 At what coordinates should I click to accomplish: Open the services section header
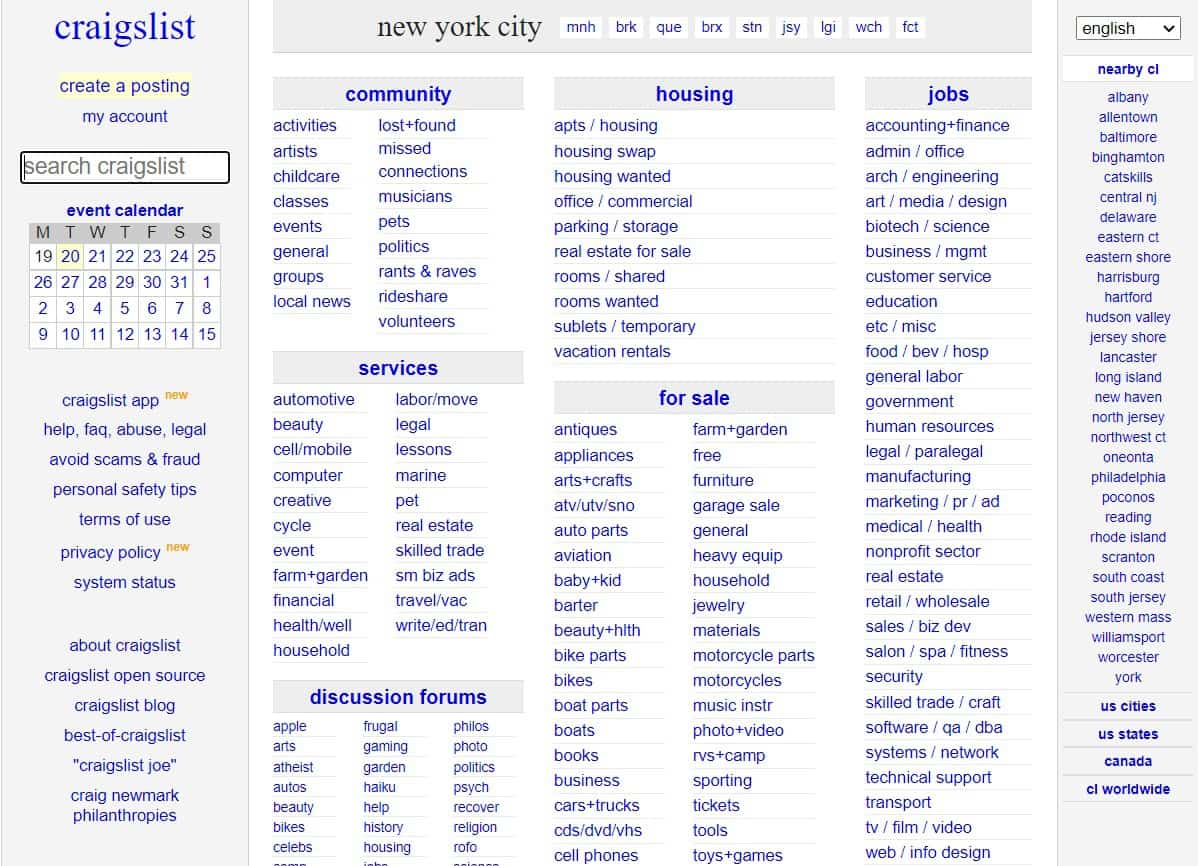(398, 368)
